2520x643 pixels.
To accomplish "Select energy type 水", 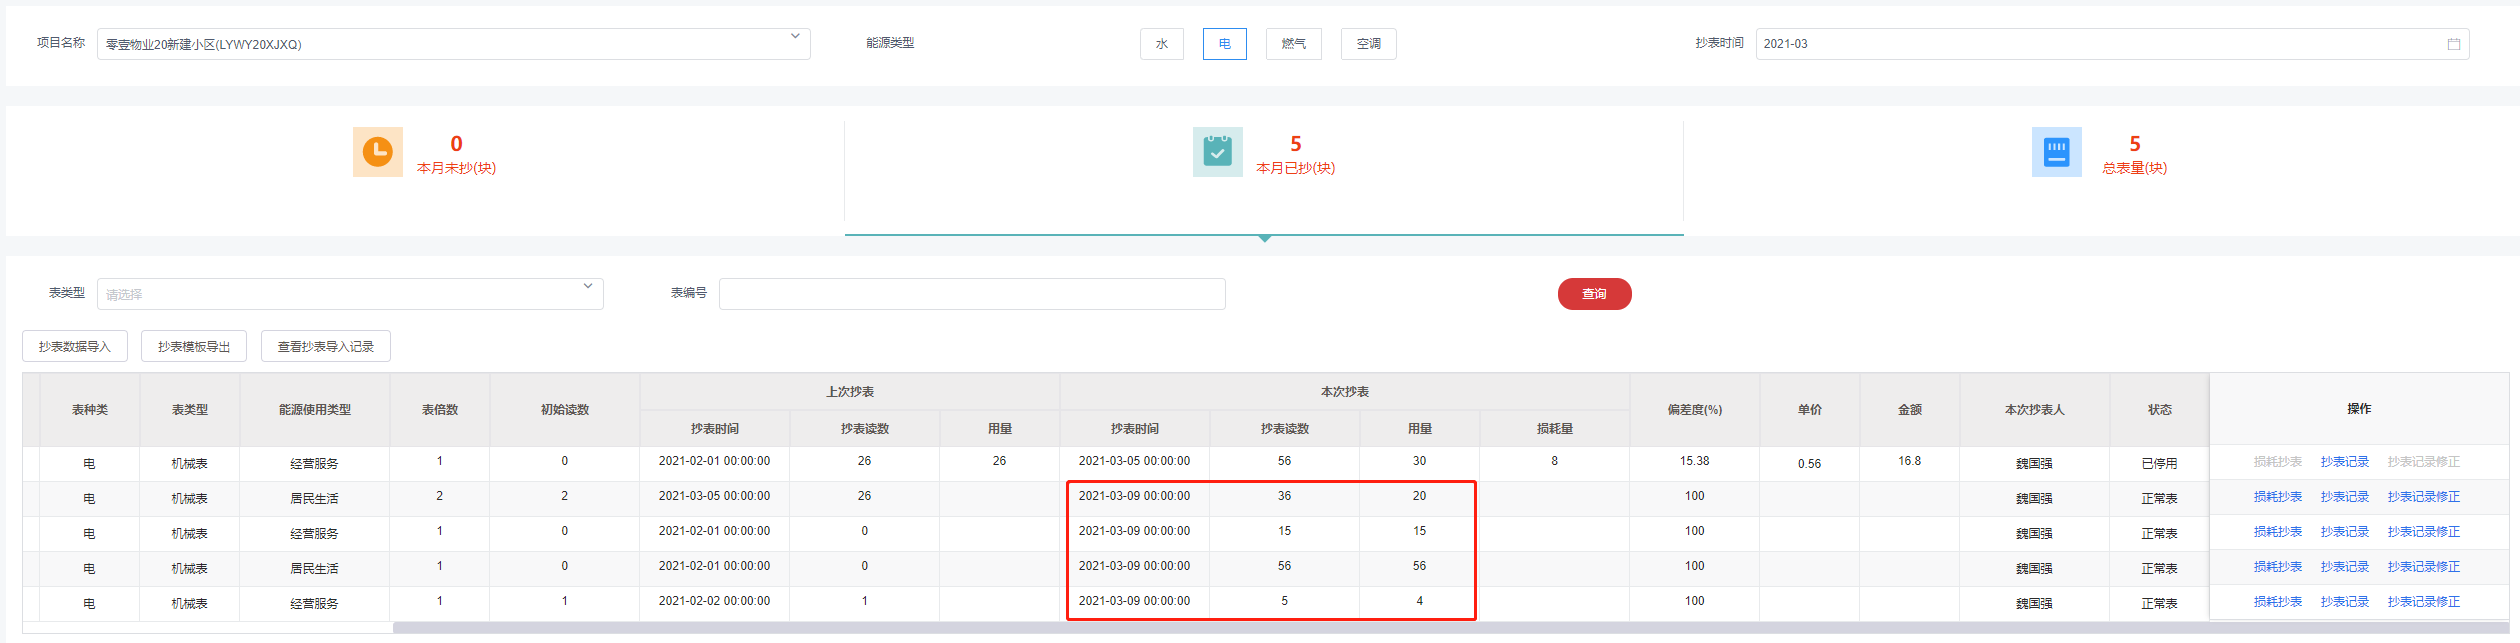I will [1162, 44].
